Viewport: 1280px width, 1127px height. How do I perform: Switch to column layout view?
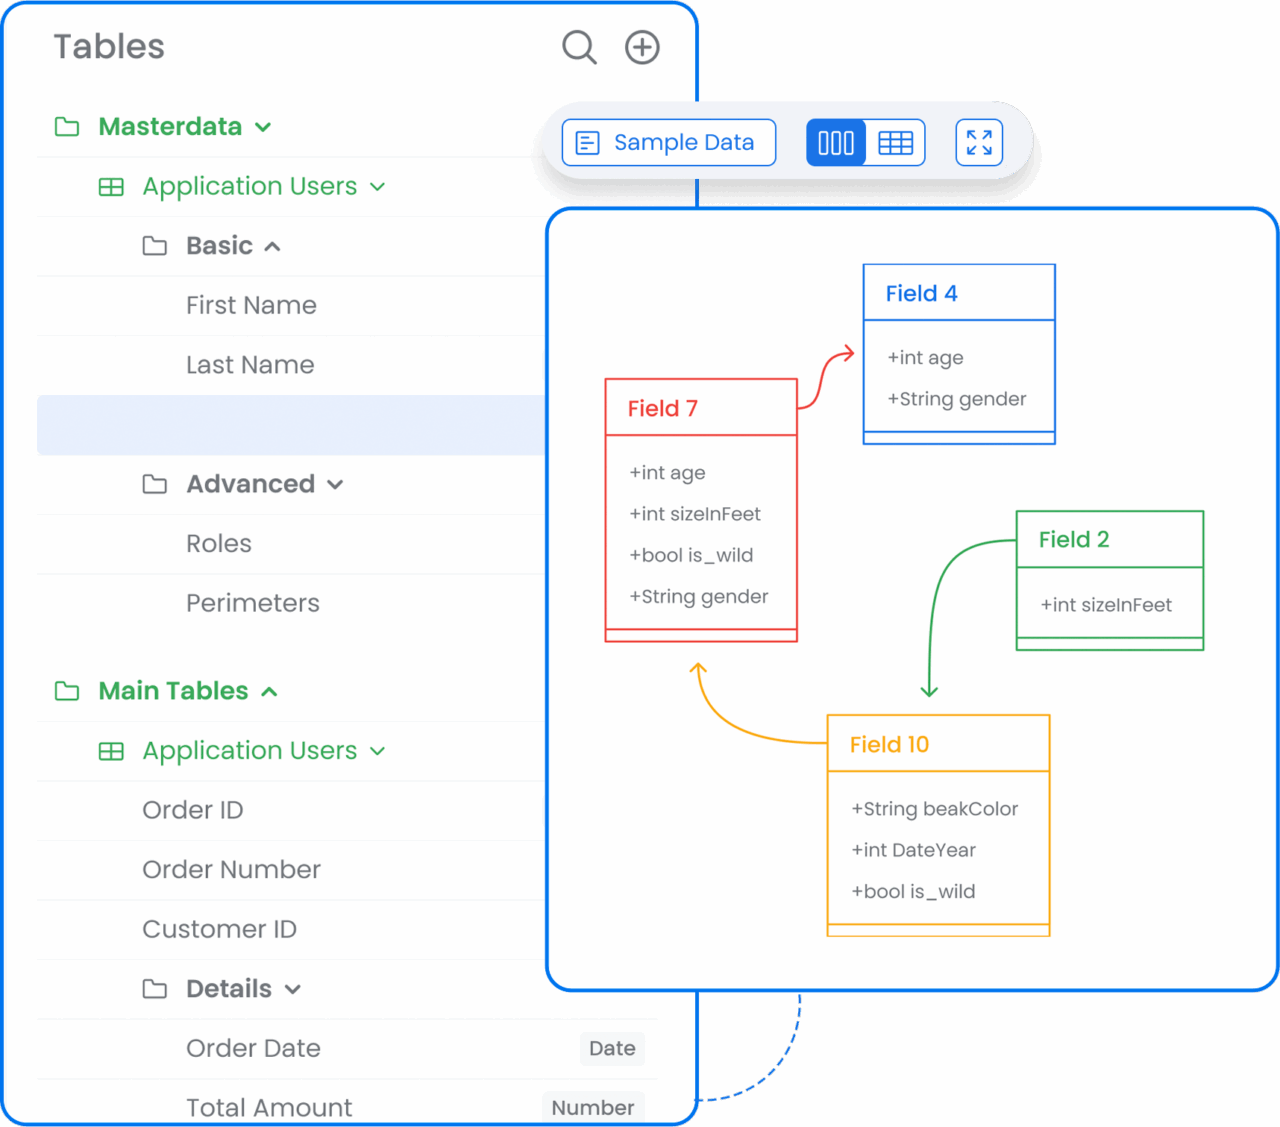point(835,142)
